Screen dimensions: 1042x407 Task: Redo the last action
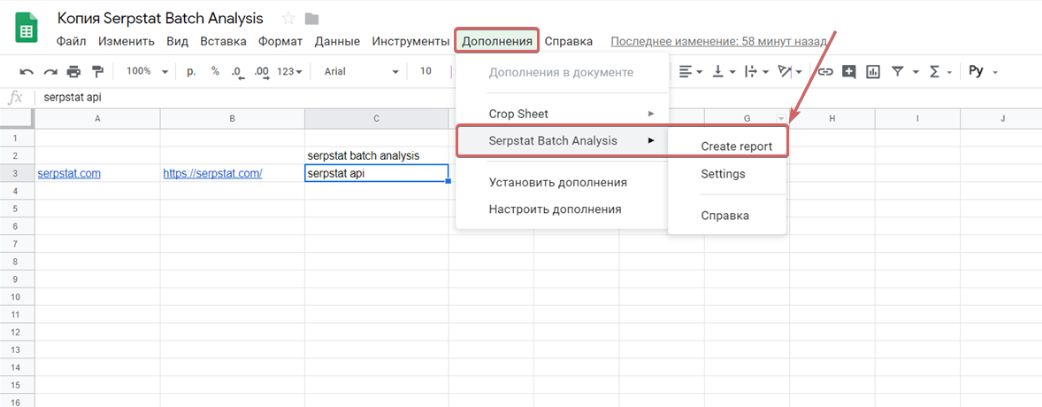(x=51, y=72)
